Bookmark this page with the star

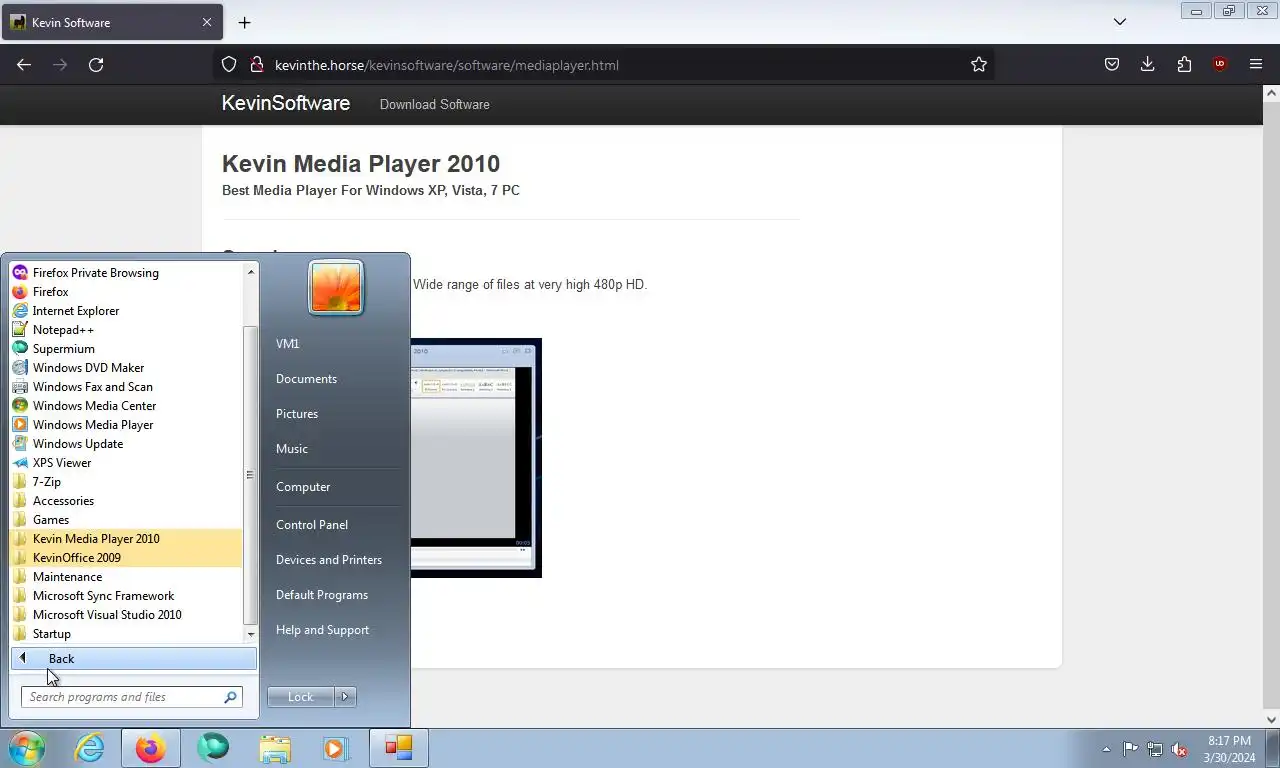point(979,64)
